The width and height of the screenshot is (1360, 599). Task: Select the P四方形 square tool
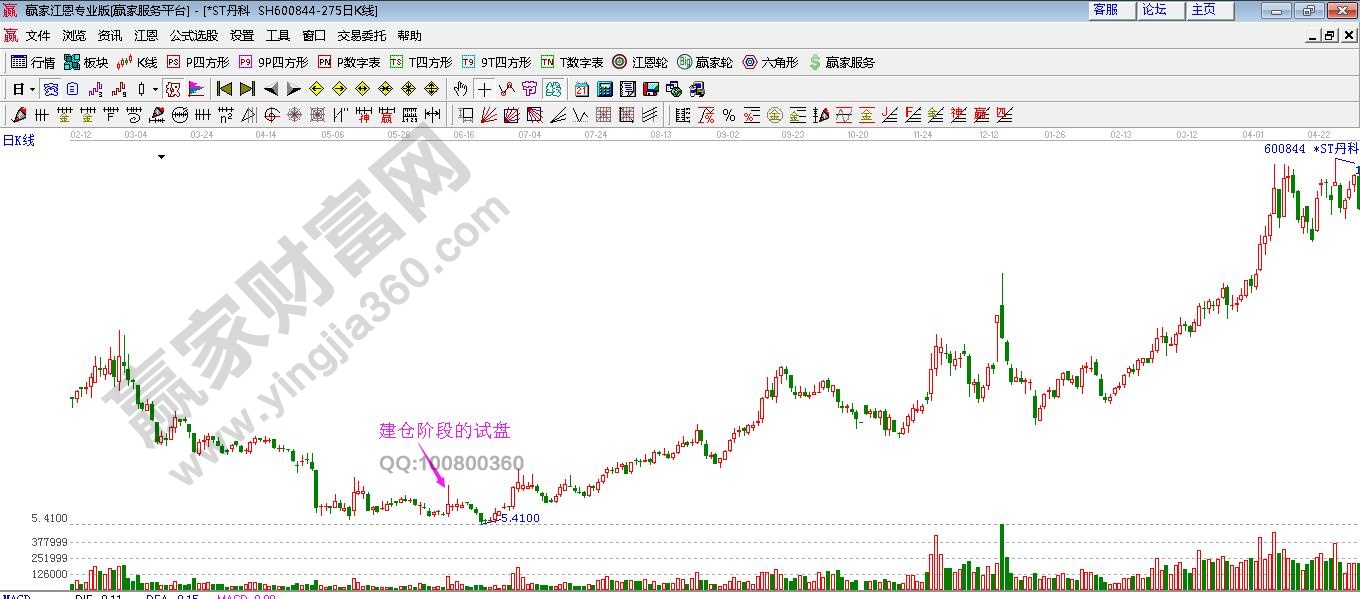(195, 62)
